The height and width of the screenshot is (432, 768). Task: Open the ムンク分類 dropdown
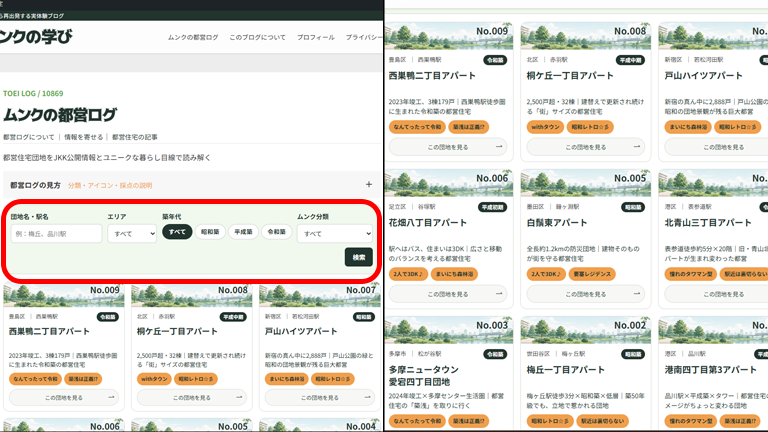pos(335,234)
